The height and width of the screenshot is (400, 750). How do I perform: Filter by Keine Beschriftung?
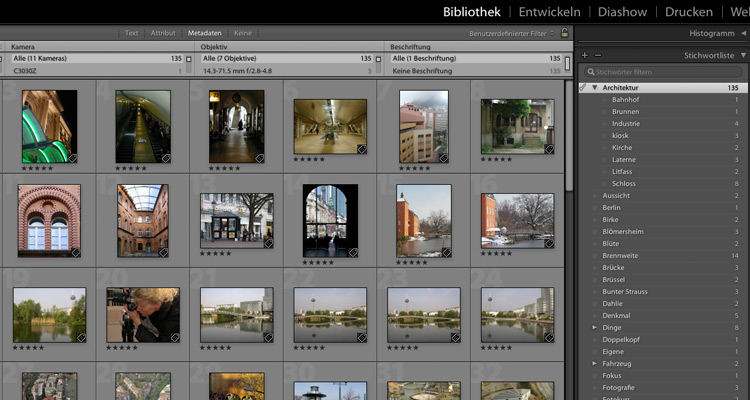click(x=476, y=71)
